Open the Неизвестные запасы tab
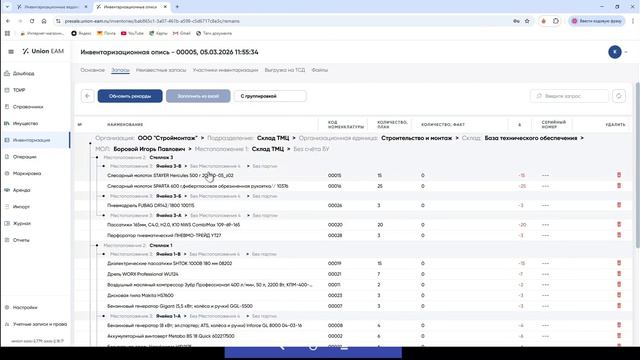The height and width of the screenshot is (360, 640). tap(161, 70)
